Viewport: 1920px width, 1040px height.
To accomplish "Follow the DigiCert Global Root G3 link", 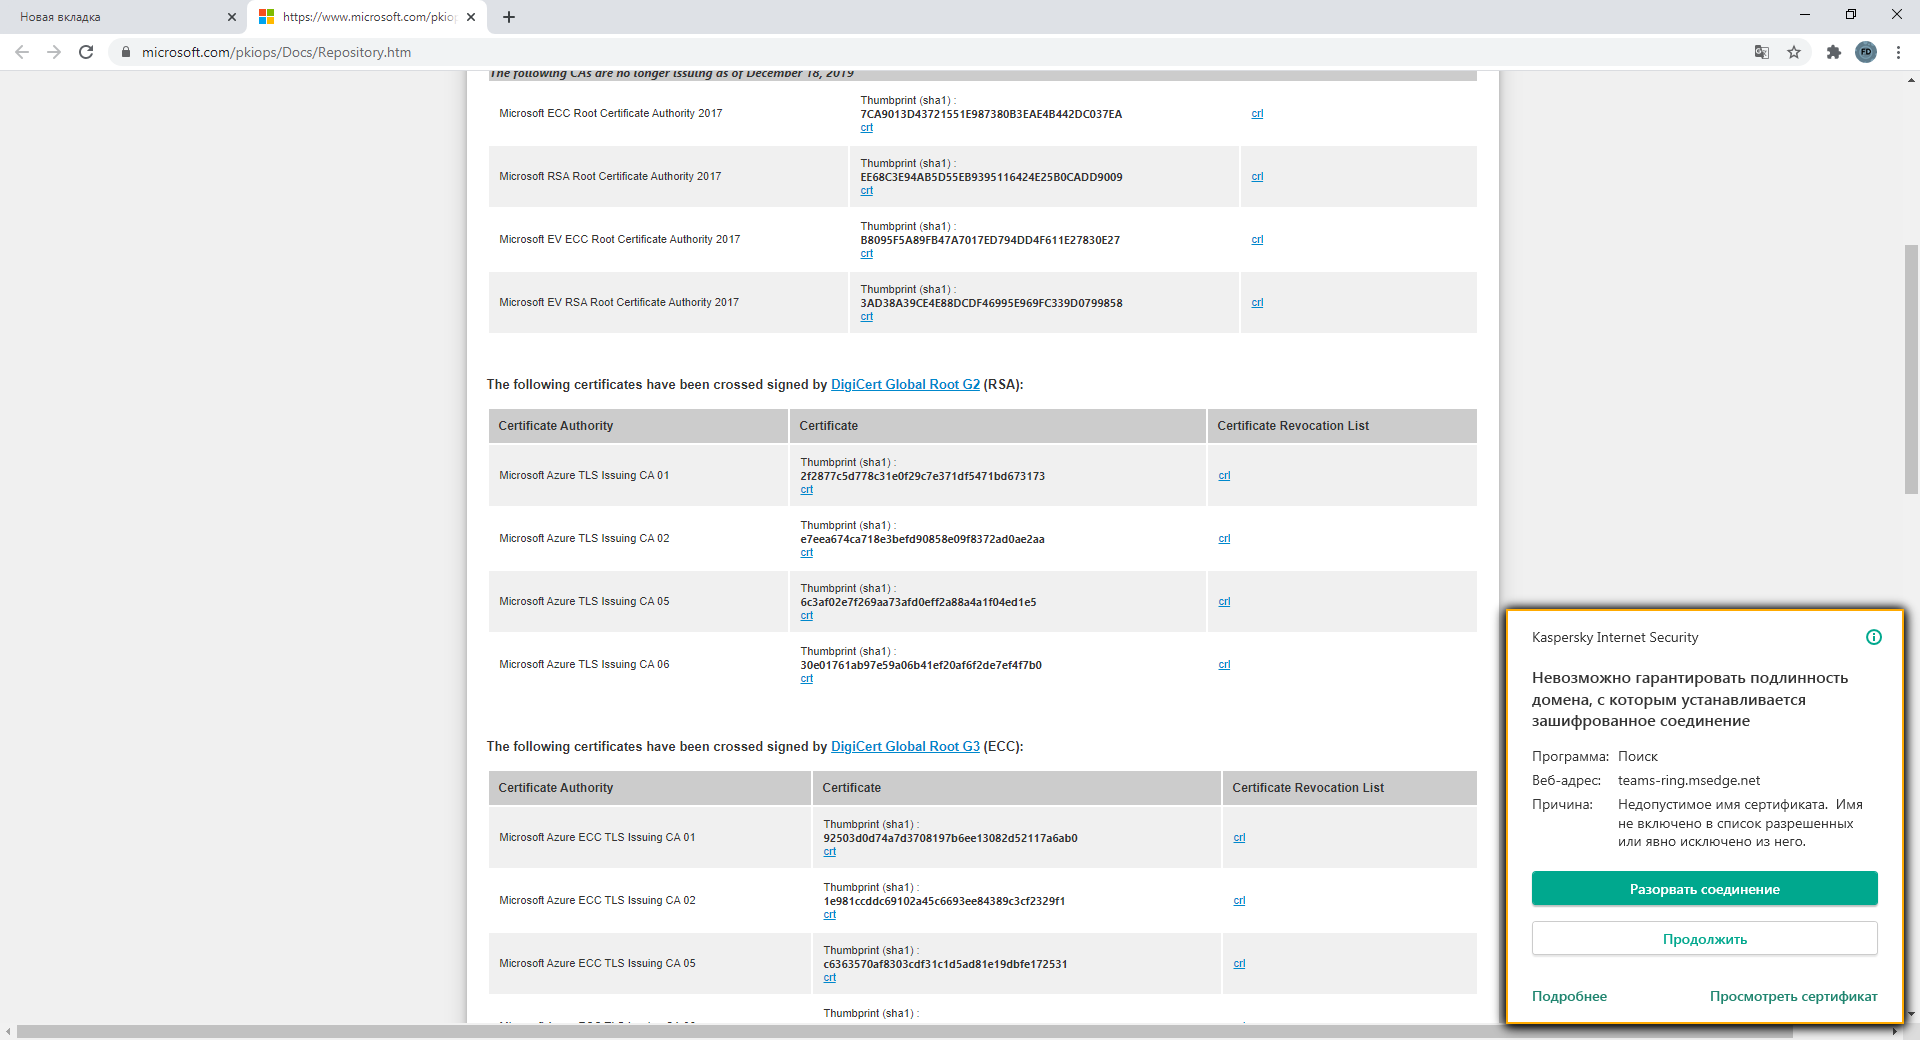I will pyautogui.click(x=905, y=746).
